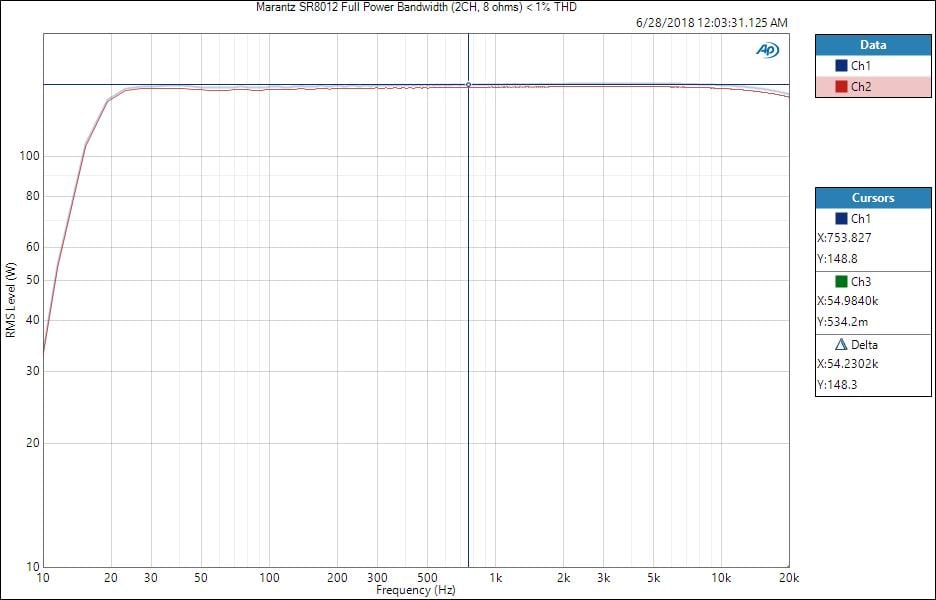
Task: Click the Frequency (Hz) axis label
Action: point(416,591)
